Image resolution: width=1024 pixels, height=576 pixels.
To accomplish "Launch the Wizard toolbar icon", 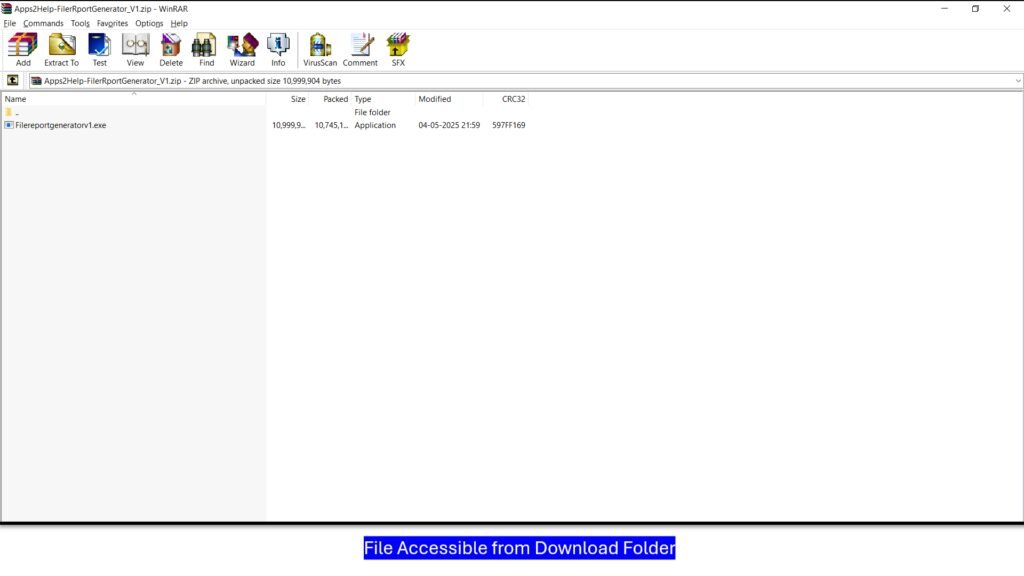I will [x=242, y=49].
